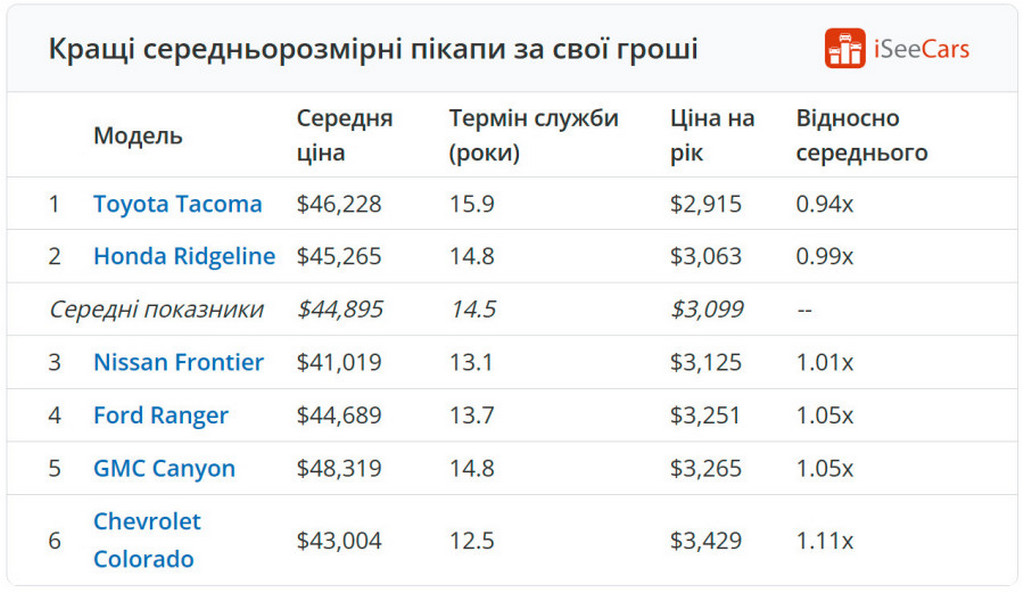The width and height of the screenshot is (1024, 593).
Task: Open the Honda Ridgeline link
Action: 184,256
